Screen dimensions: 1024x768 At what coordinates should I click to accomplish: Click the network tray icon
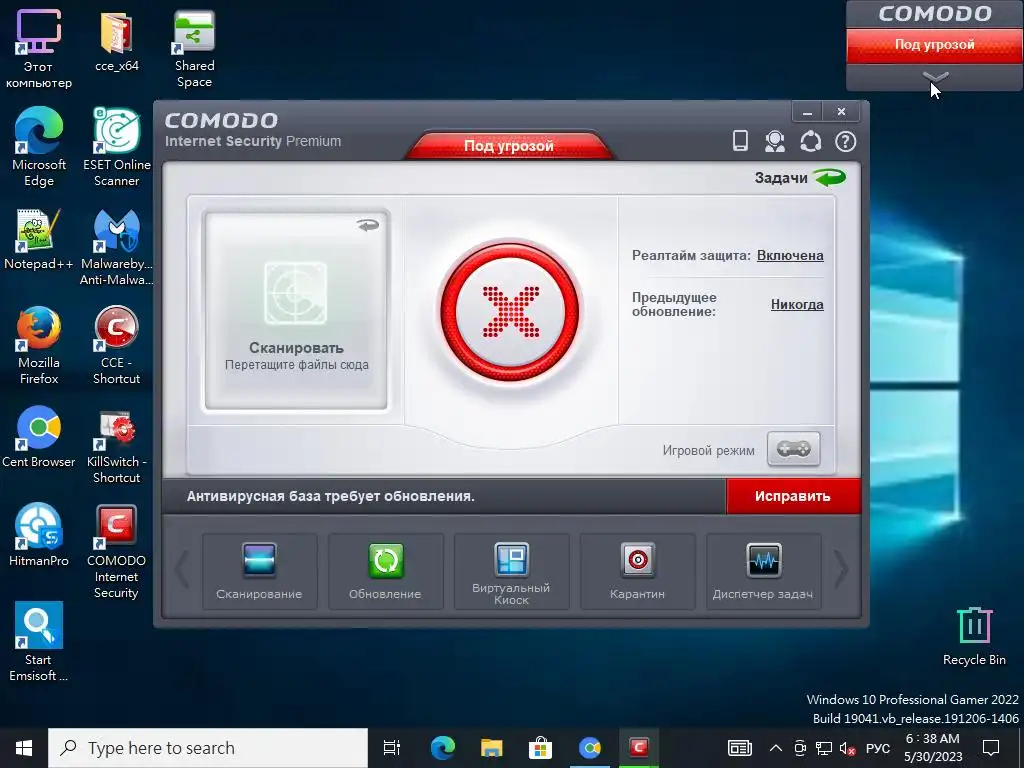point(824,748)
